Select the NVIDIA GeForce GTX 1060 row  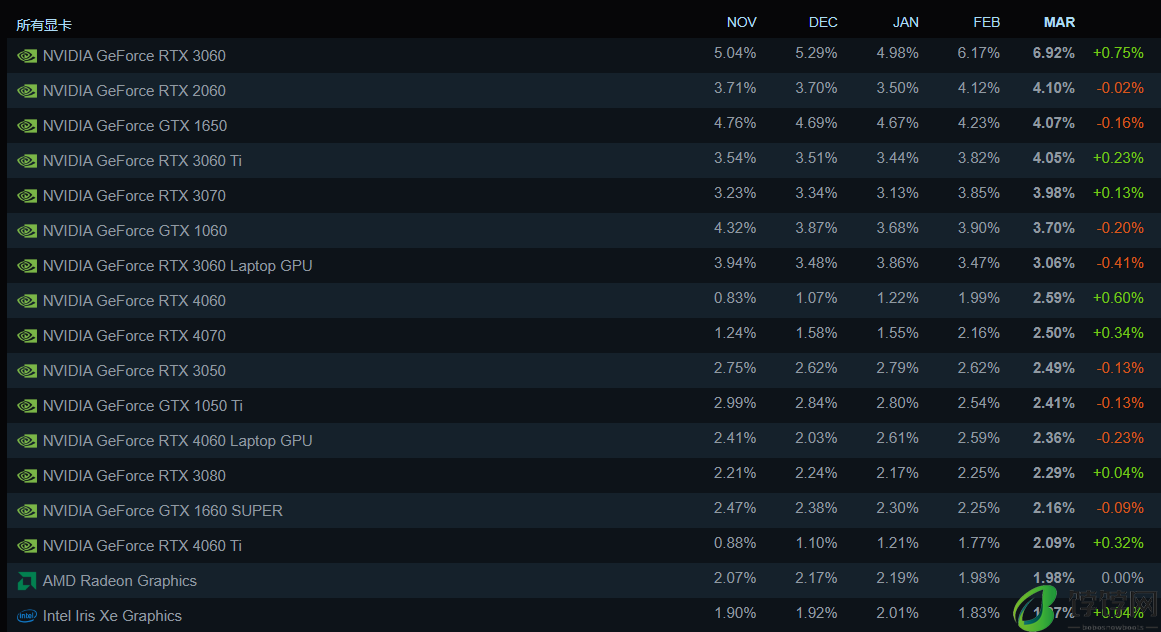[583, 230]
